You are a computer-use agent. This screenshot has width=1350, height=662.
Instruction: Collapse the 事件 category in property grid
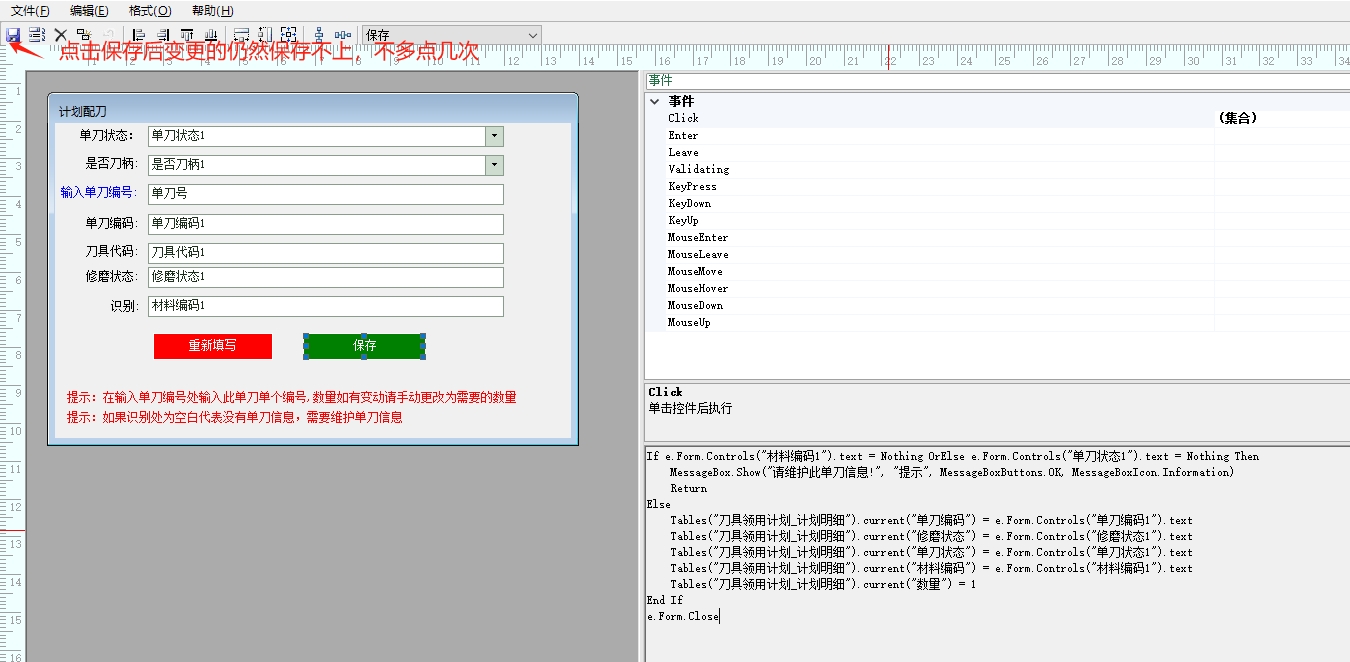[655, 101]
